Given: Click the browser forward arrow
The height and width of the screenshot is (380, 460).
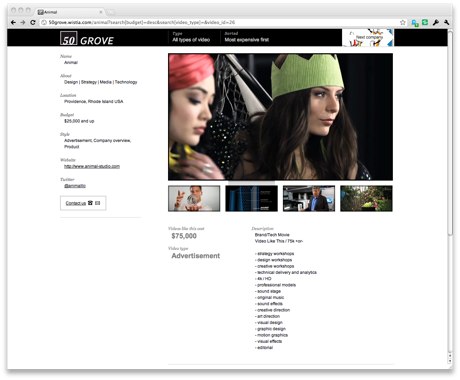Looking at the screenshot, I should 23,22.
